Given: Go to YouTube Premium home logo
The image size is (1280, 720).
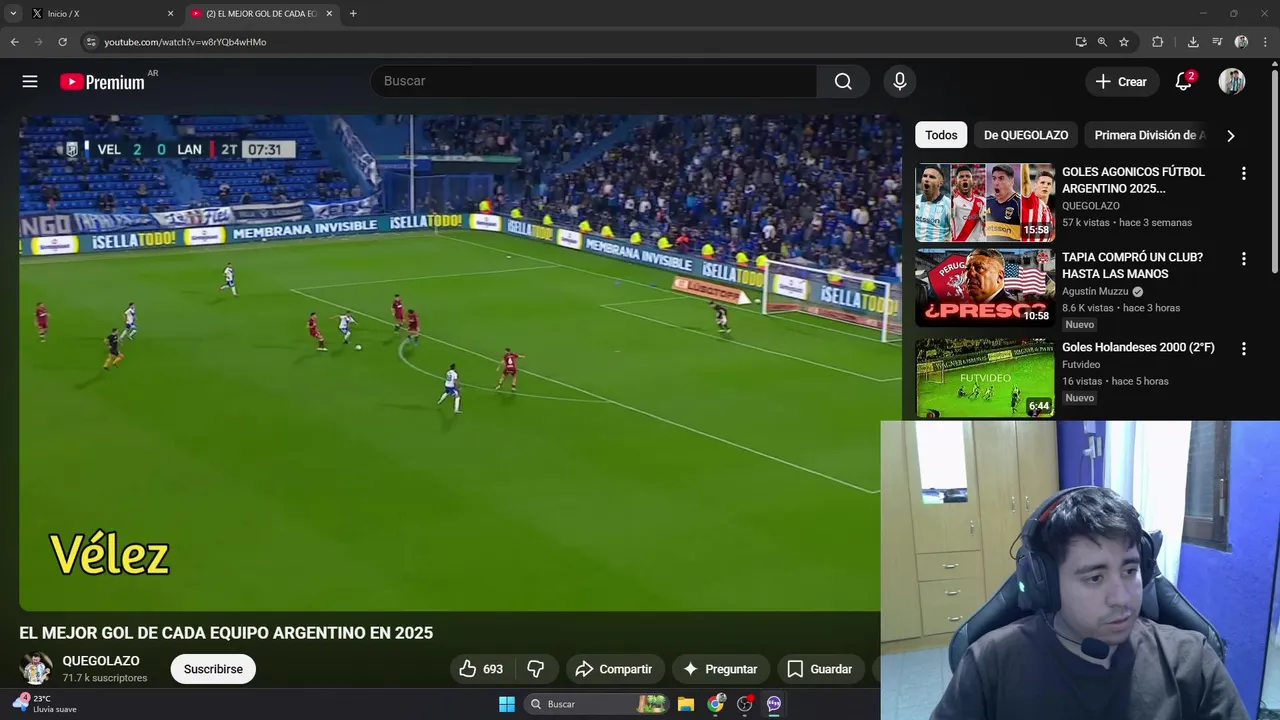Looking at the screenshot, I should pos(102,82).
